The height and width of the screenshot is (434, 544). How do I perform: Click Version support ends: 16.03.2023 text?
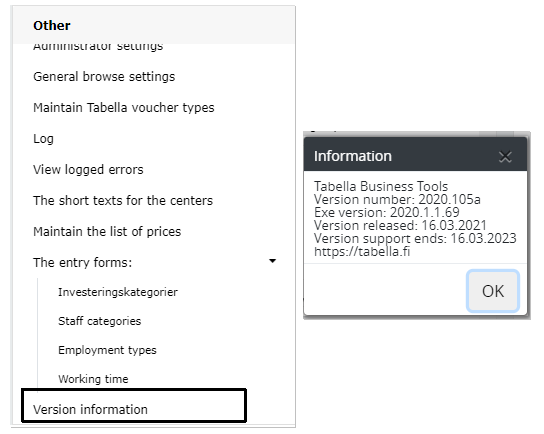415,238
